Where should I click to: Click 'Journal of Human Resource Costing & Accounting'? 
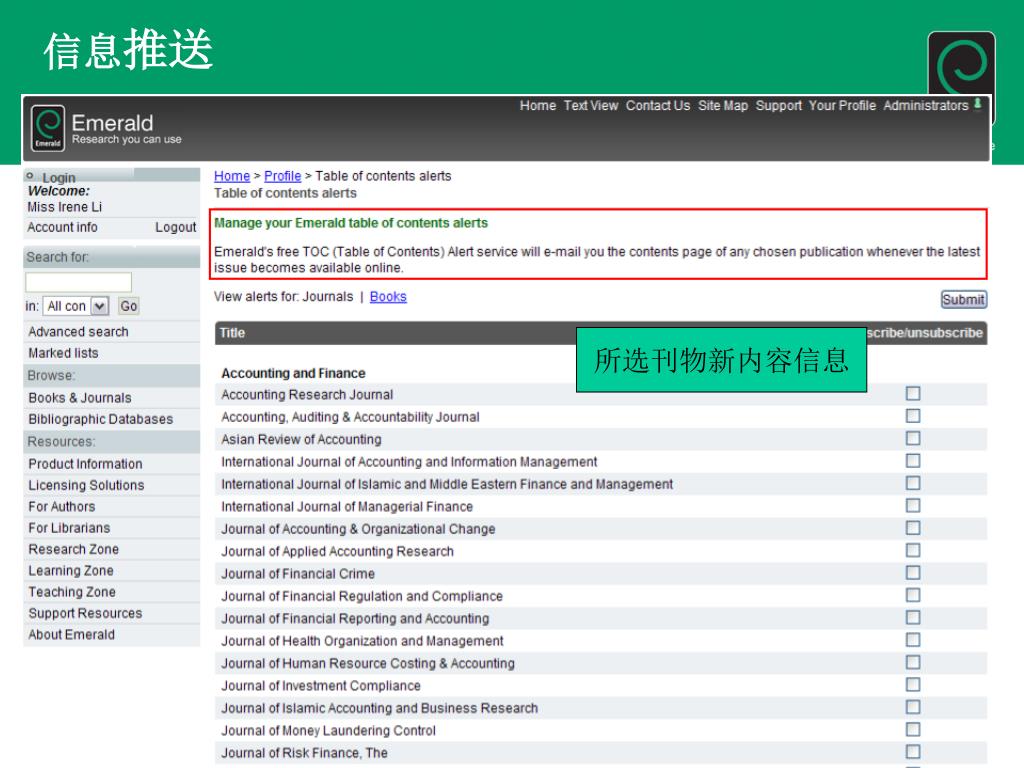tap(368, 664)
